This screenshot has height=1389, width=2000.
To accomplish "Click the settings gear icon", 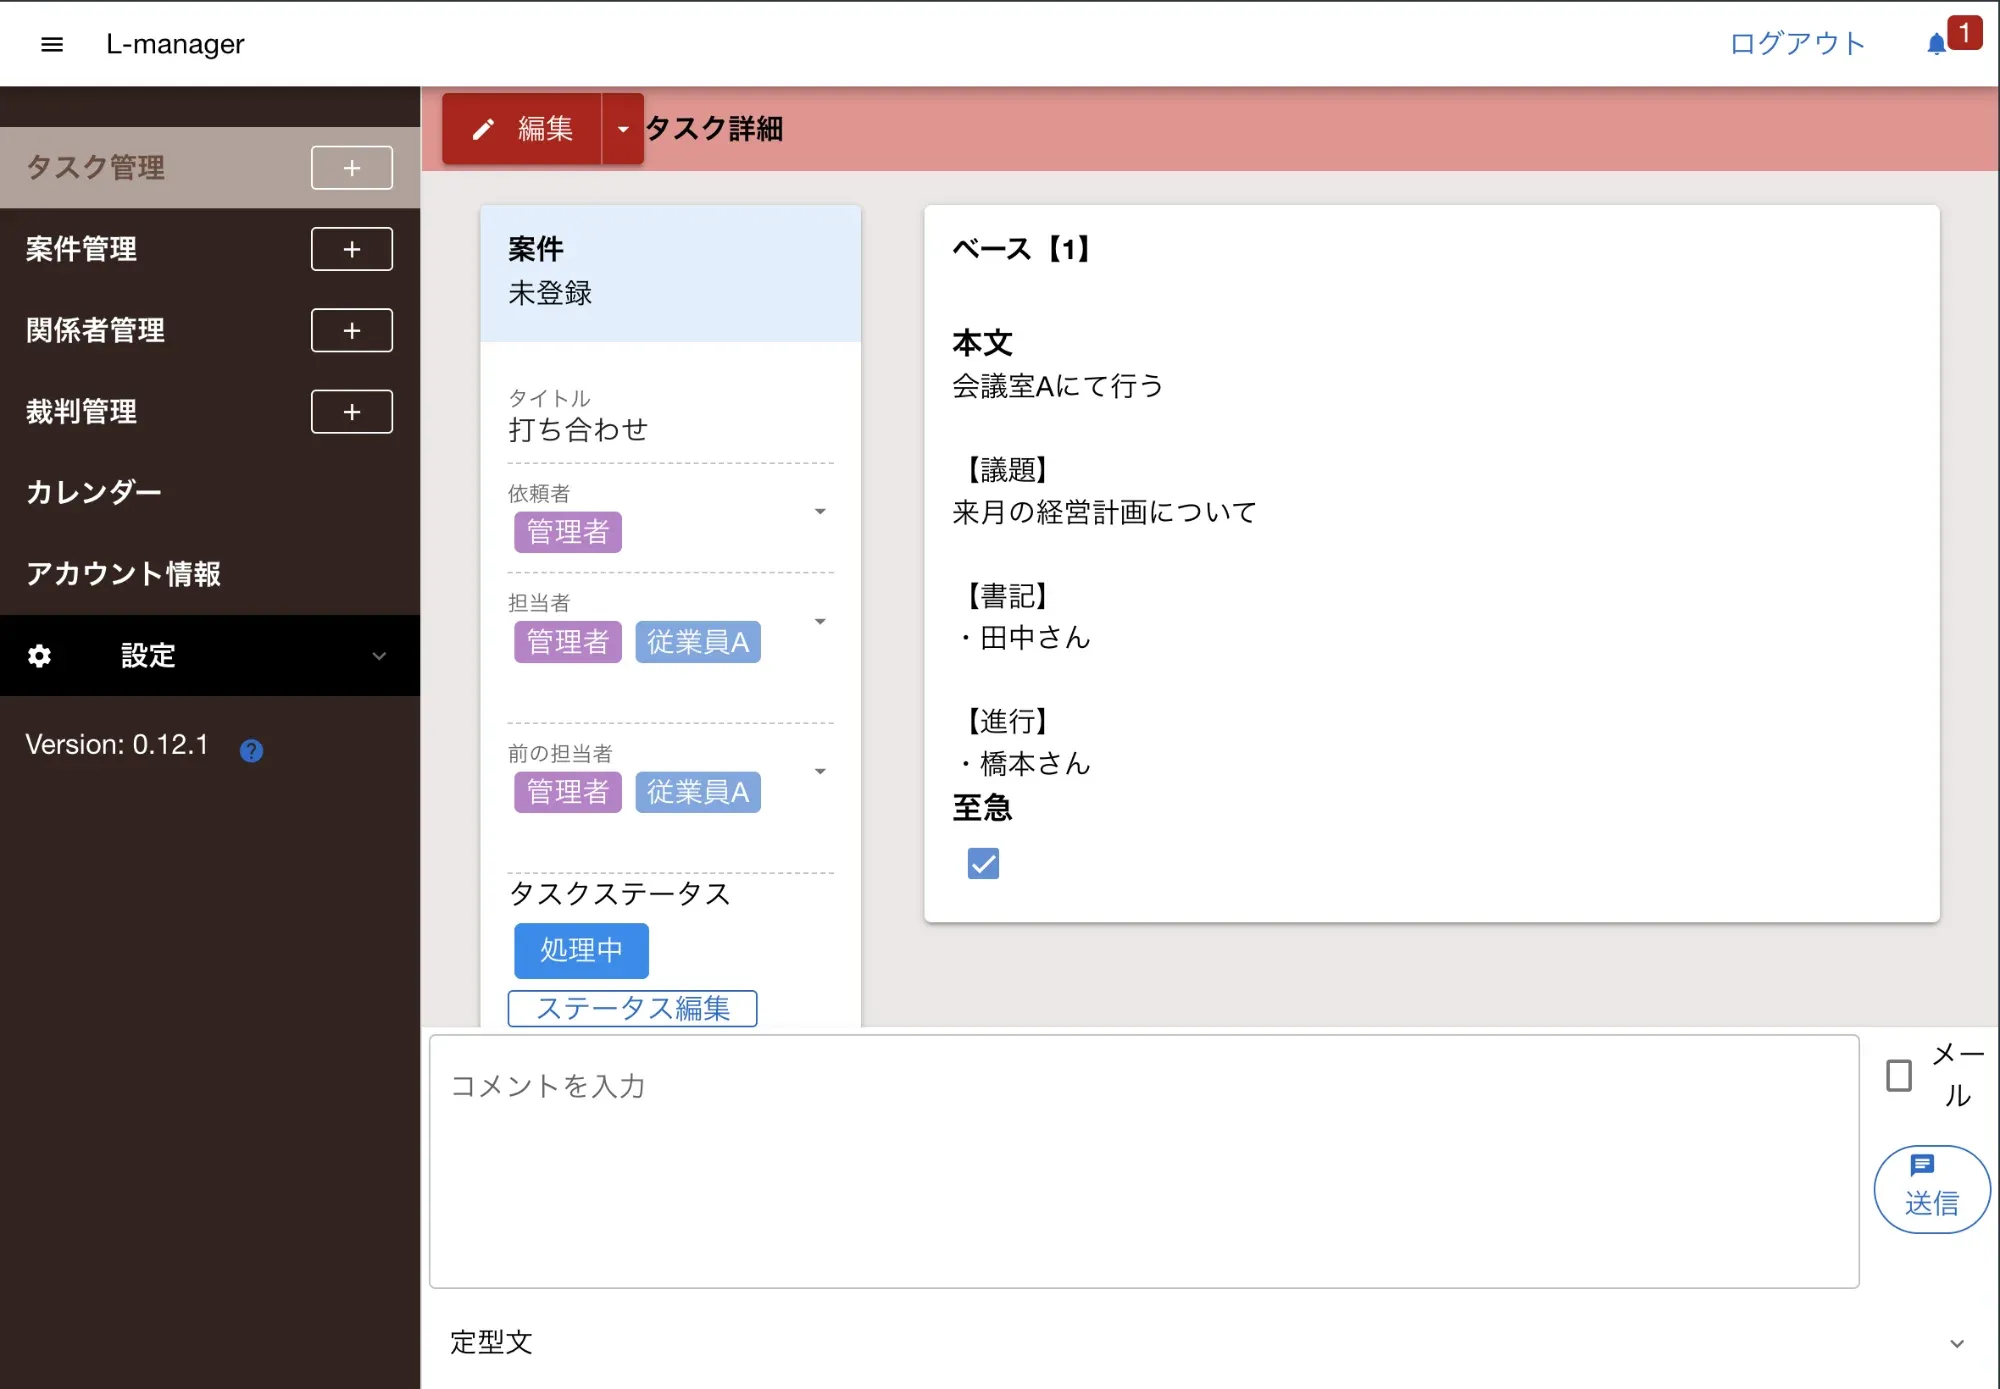I will click(39, 656).
